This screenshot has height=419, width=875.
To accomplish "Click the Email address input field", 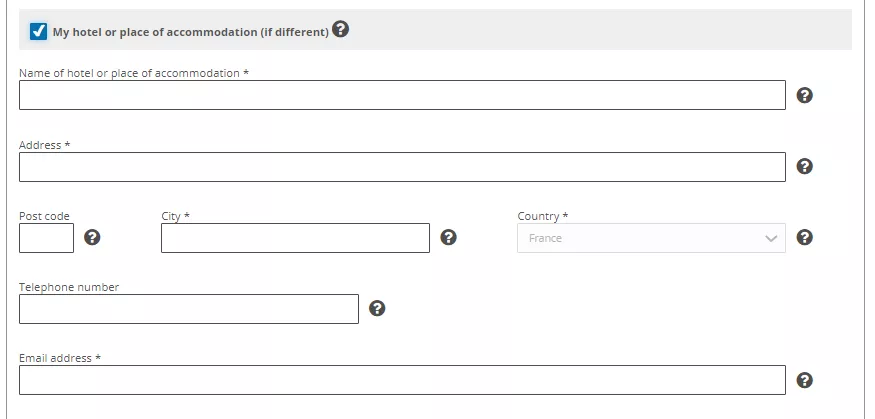I will coord(402,380).
